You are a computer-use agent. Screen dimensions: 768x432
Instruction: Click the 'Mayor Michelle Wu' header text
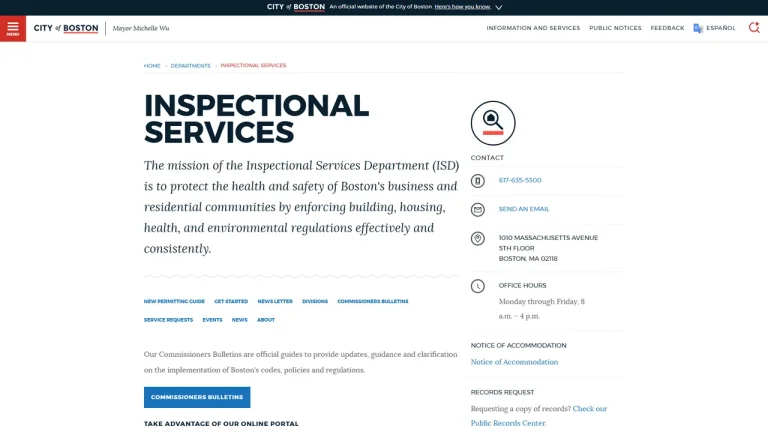coord(141,28)
